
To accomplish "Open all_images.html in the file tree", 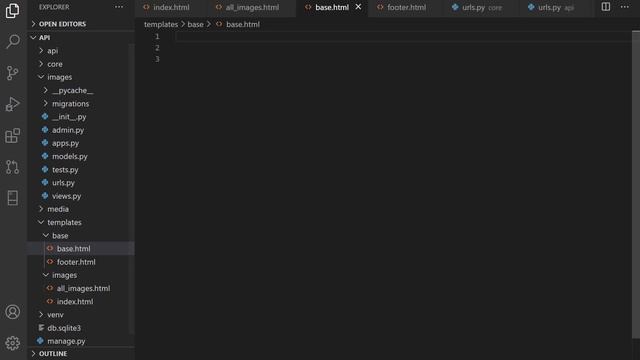I will [81, 288].
